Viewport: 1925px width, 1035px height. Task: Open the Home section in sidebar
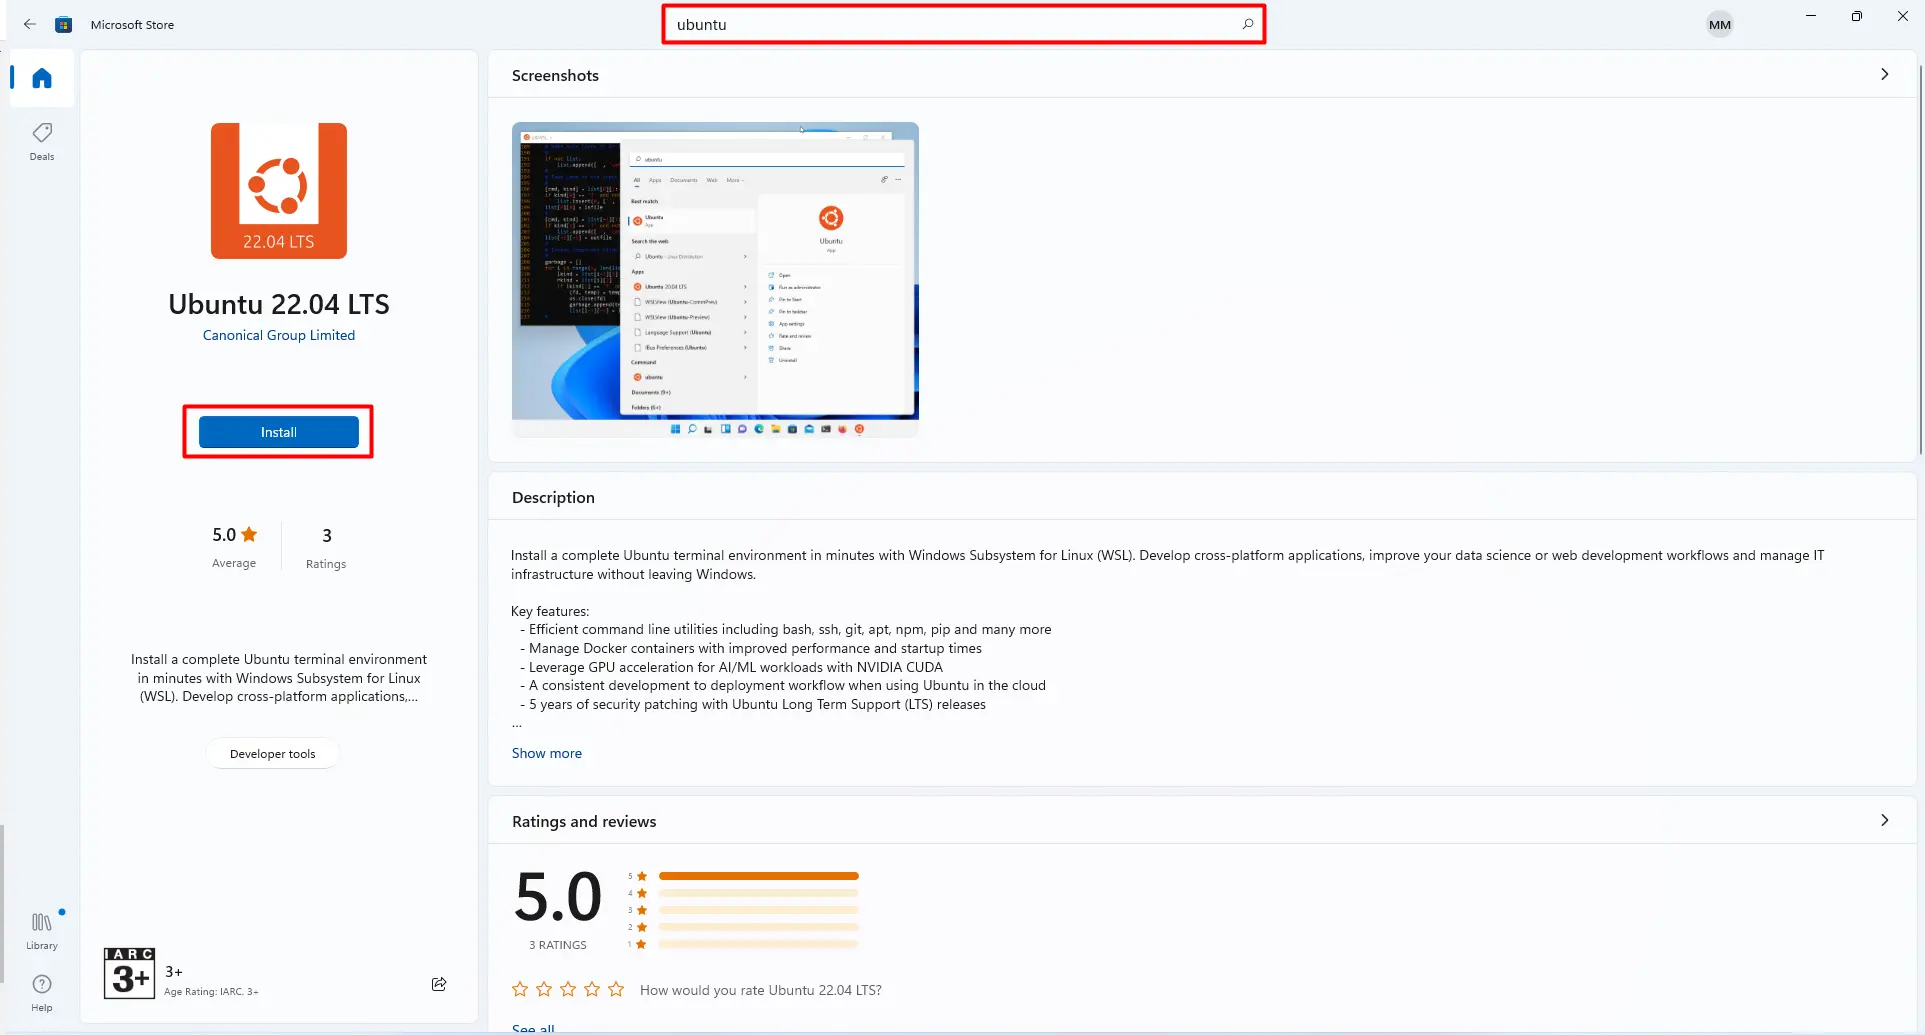(x=42, y=78)
